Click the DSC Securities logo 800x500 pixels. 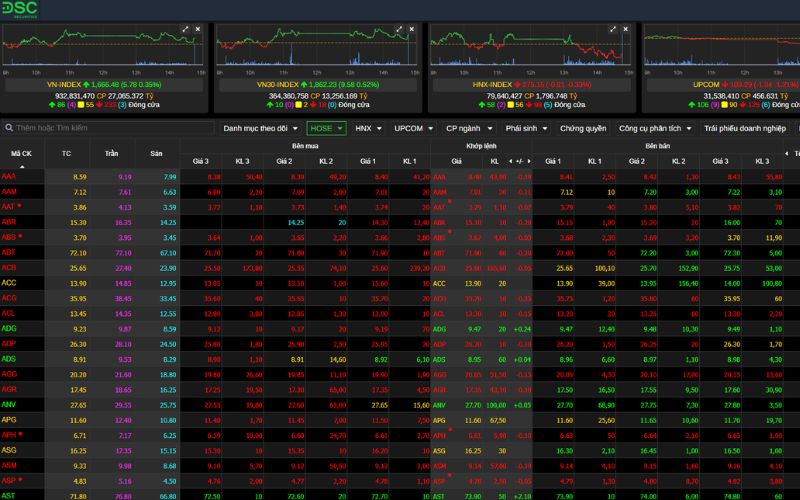[18, 10]
